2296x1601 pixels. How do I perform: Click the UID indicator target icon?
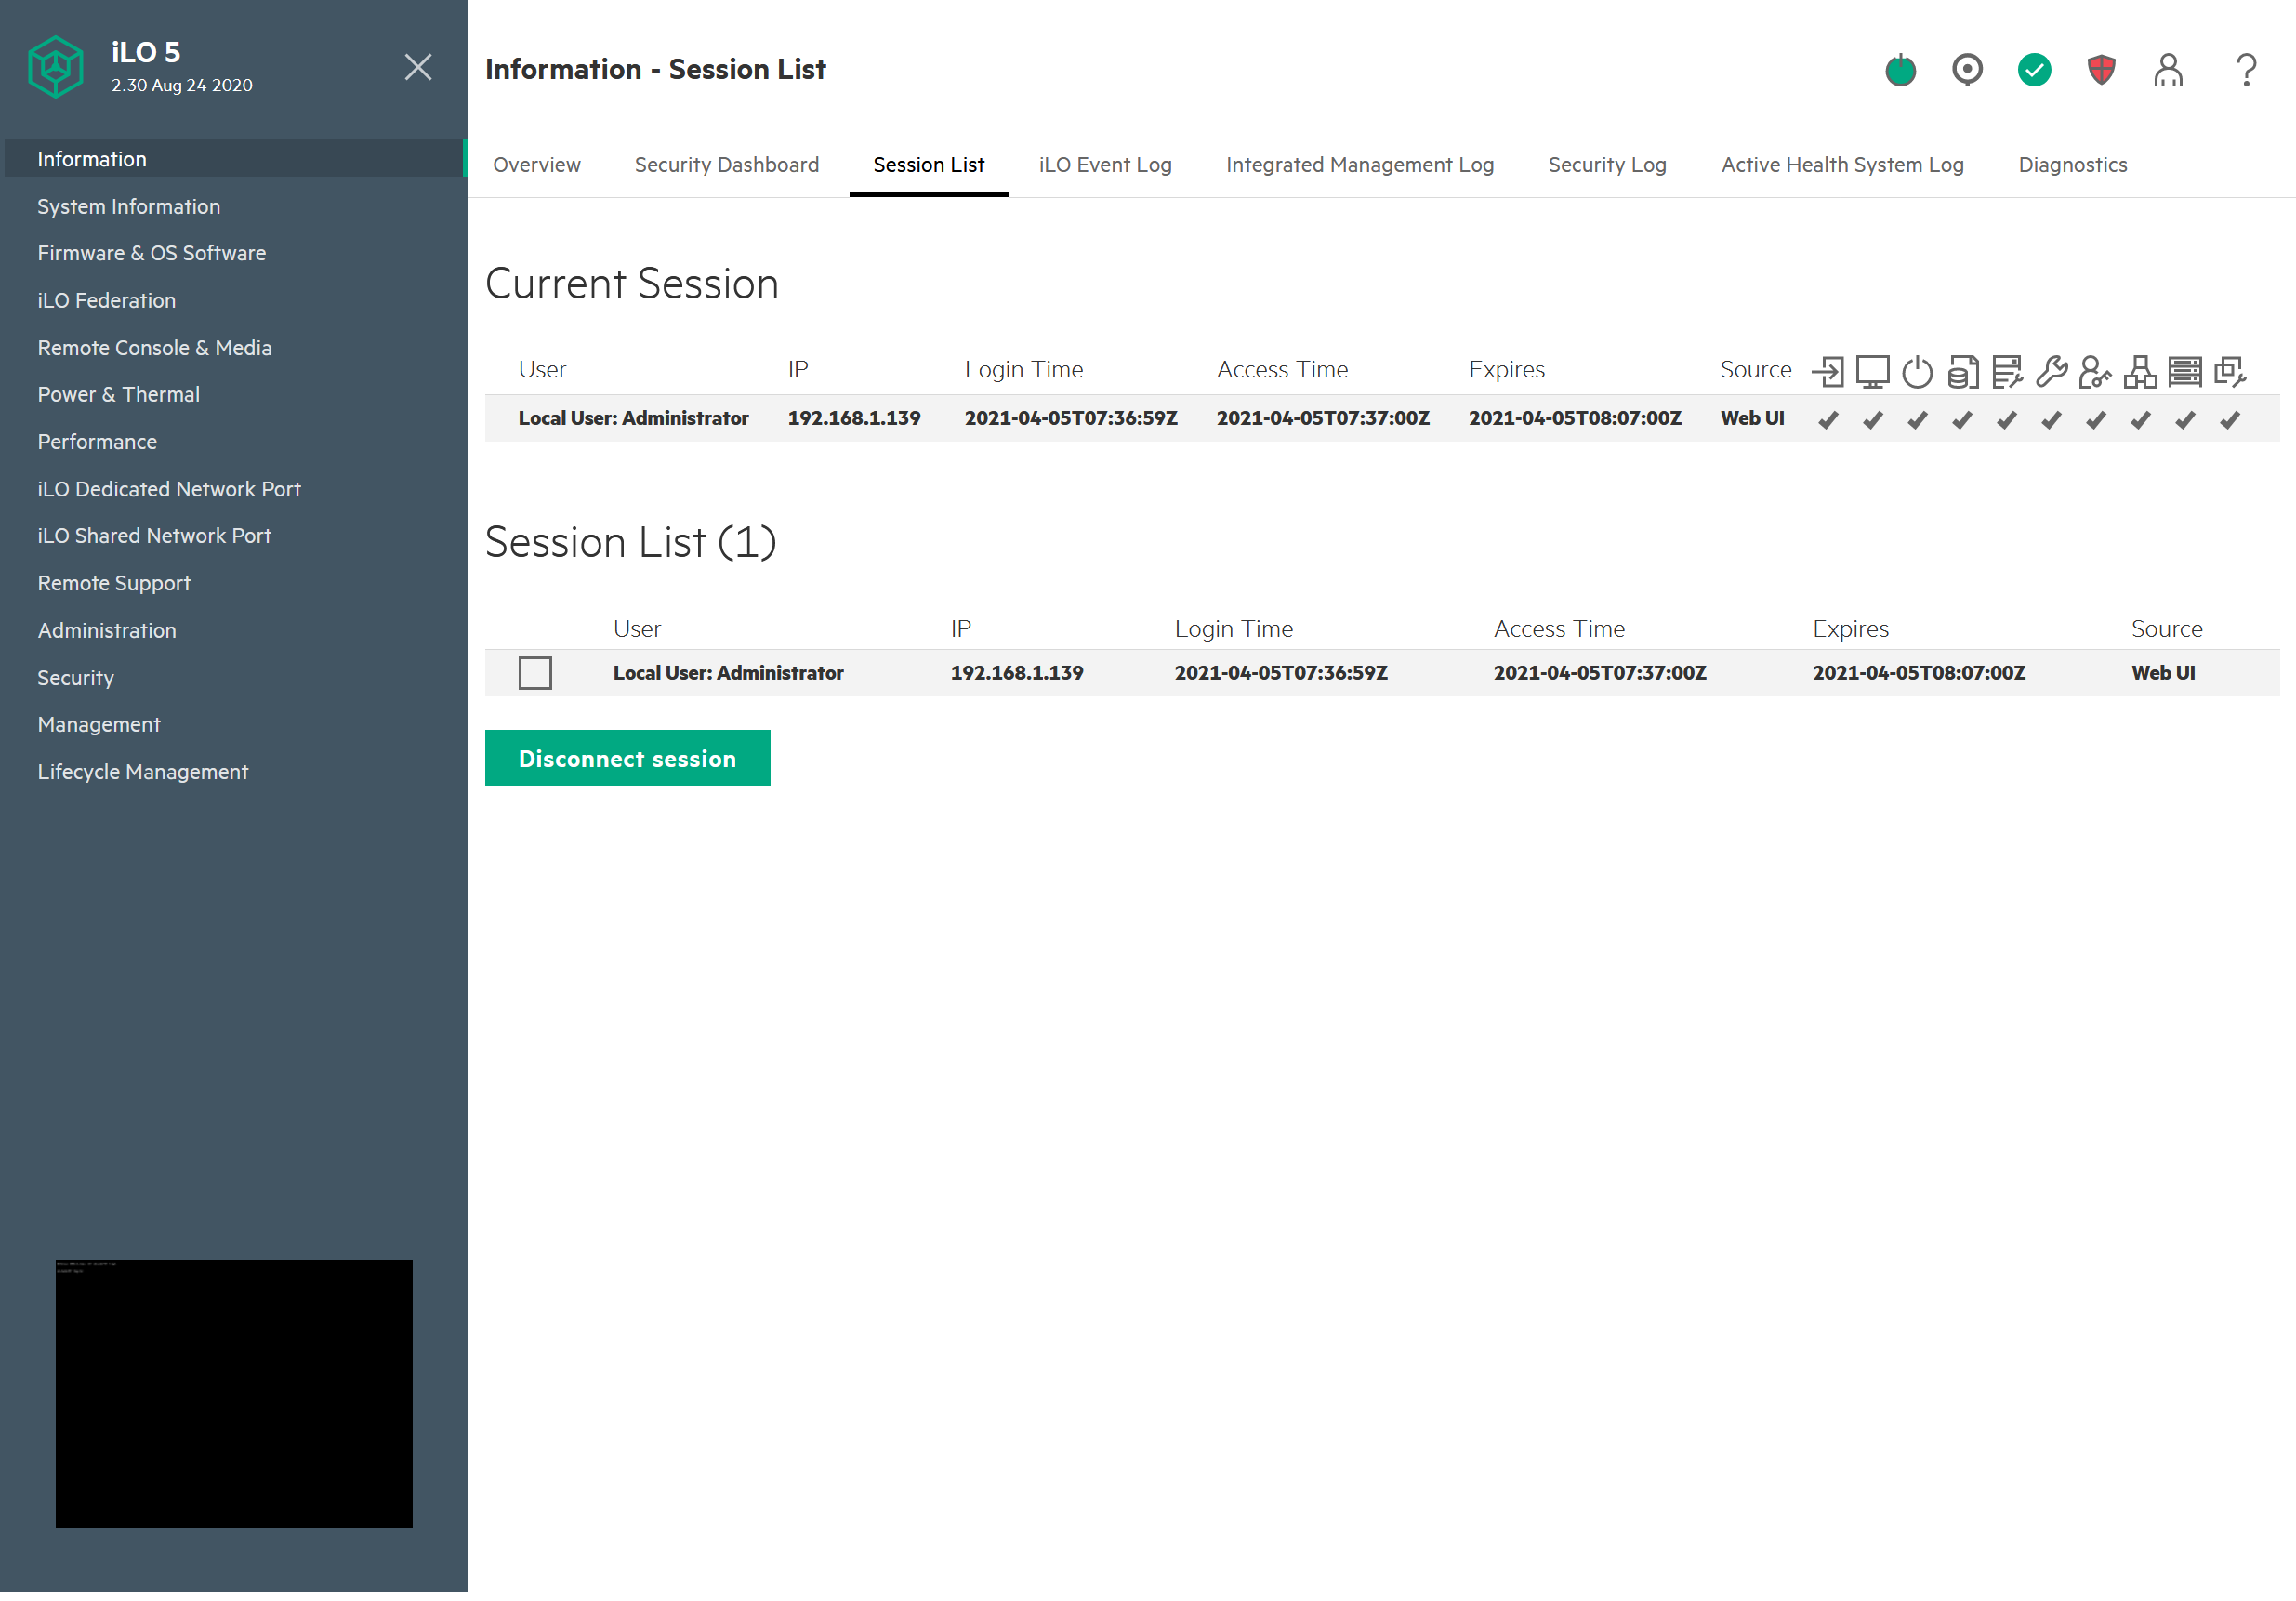point(1967,70)
